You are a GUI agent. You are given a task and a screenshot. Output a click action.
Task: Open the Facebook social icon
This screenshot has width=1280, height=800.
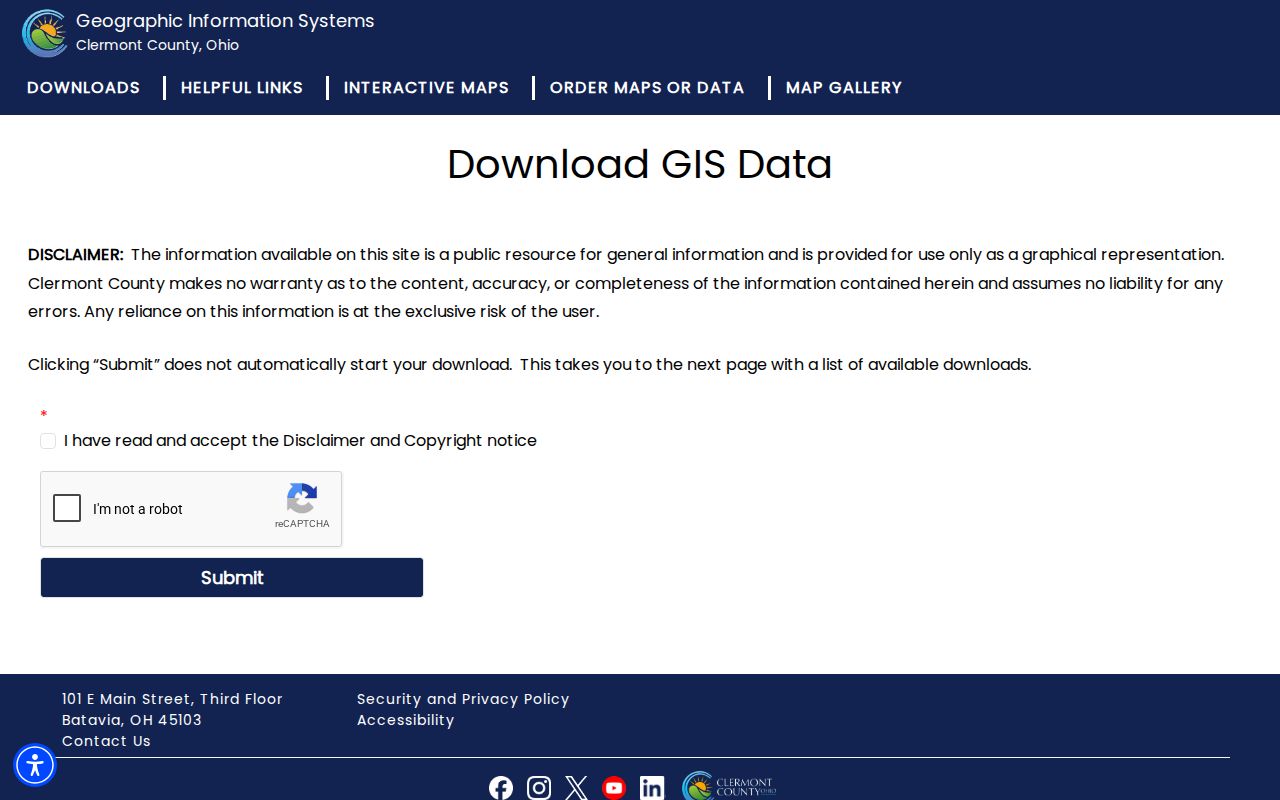pos(501,788)
